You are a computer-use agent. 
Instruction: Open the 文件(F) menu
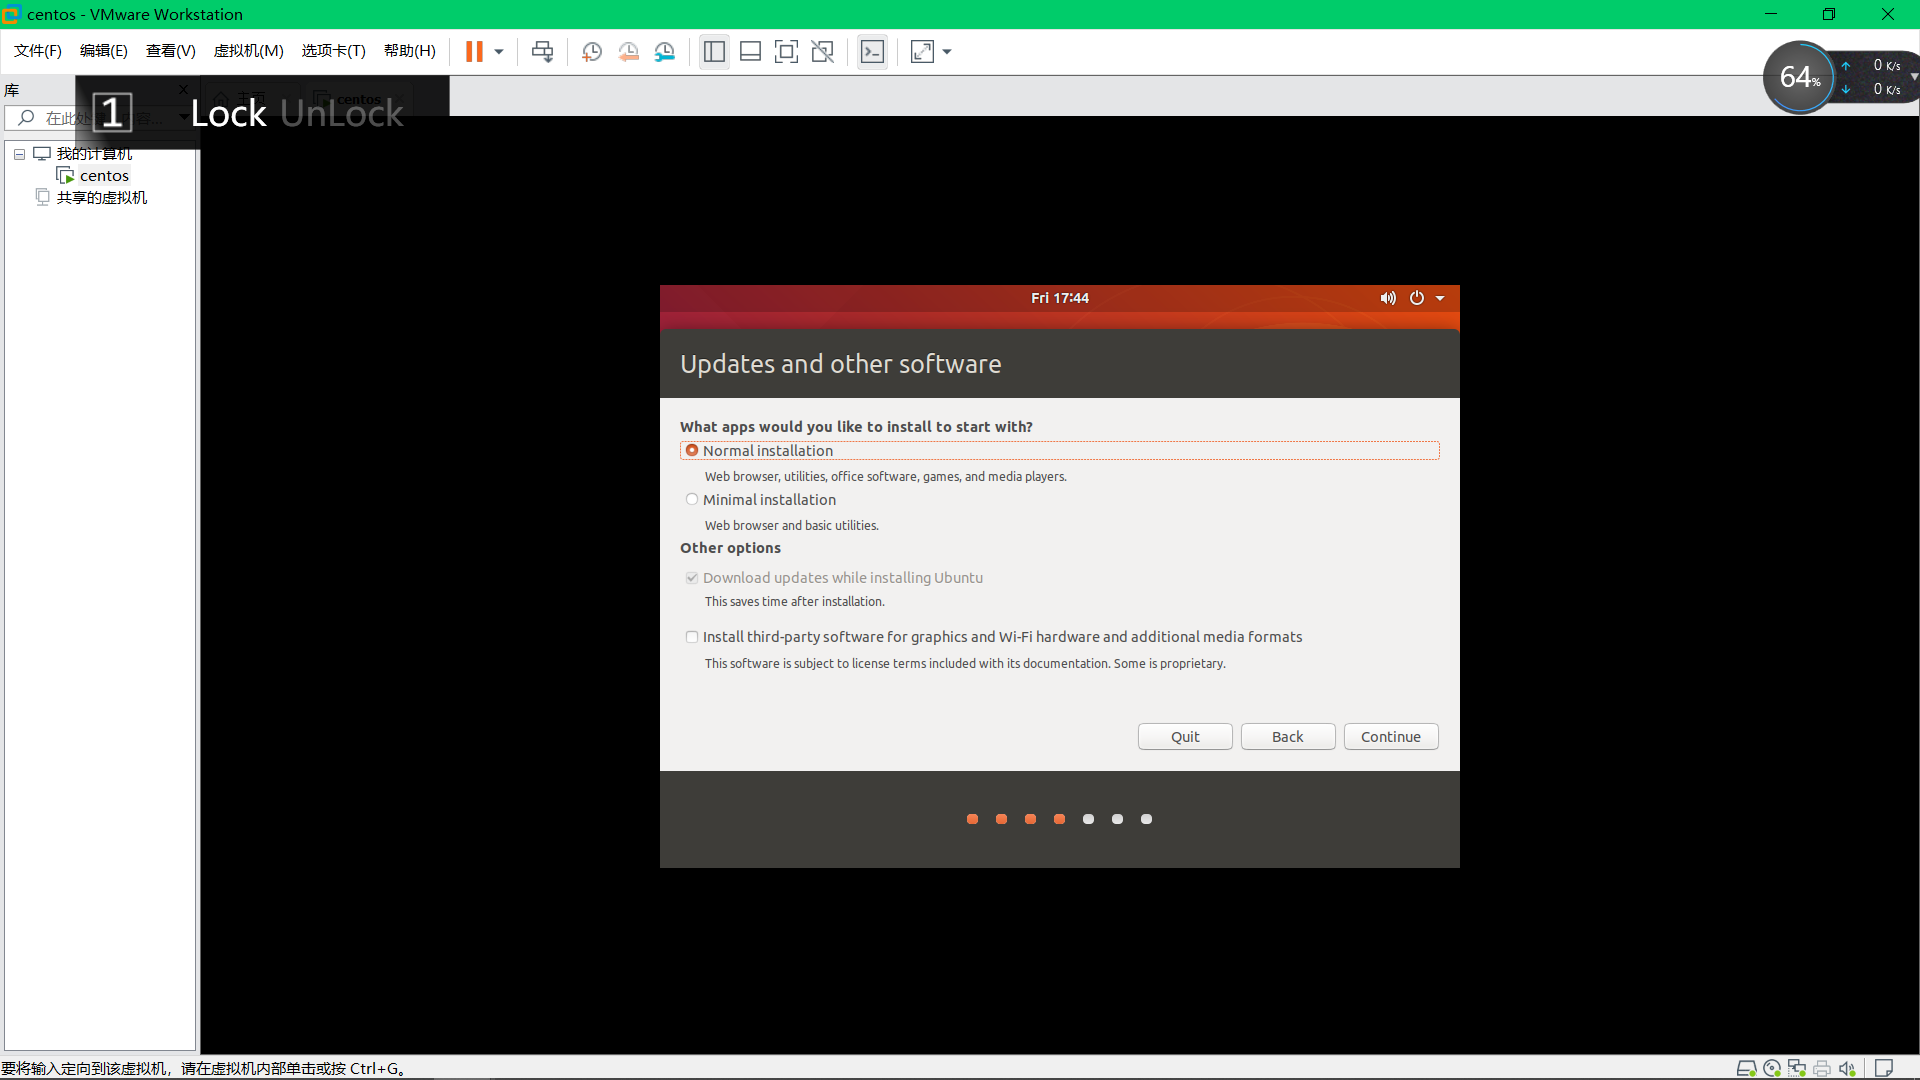[38, 51]
